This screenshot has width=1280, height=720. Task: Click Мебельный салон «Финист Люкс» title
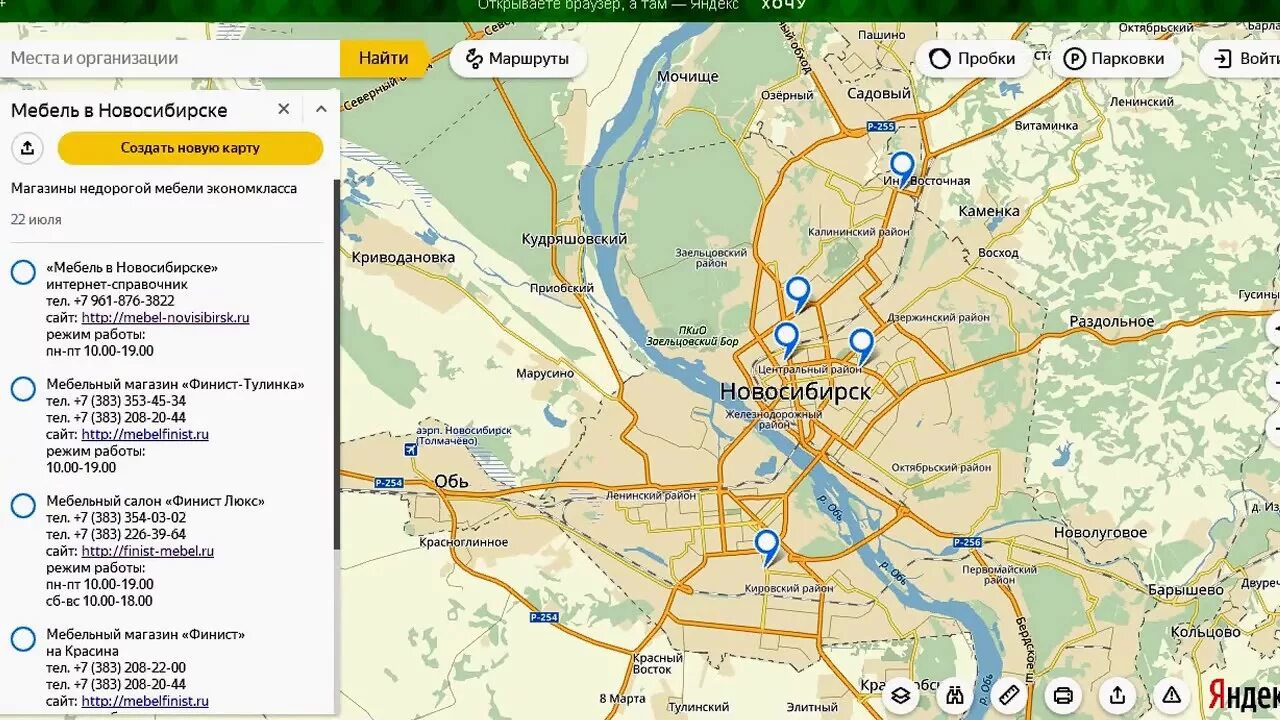tap(155, 501)
